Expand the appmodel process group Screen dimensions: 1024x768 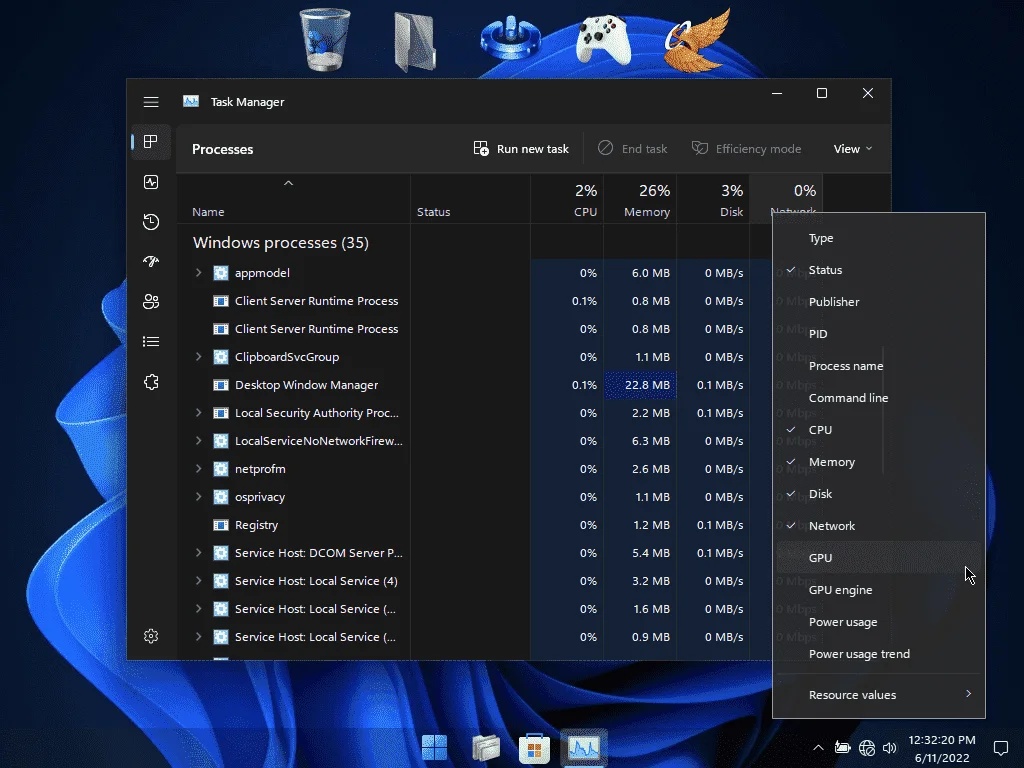[199, 273]
